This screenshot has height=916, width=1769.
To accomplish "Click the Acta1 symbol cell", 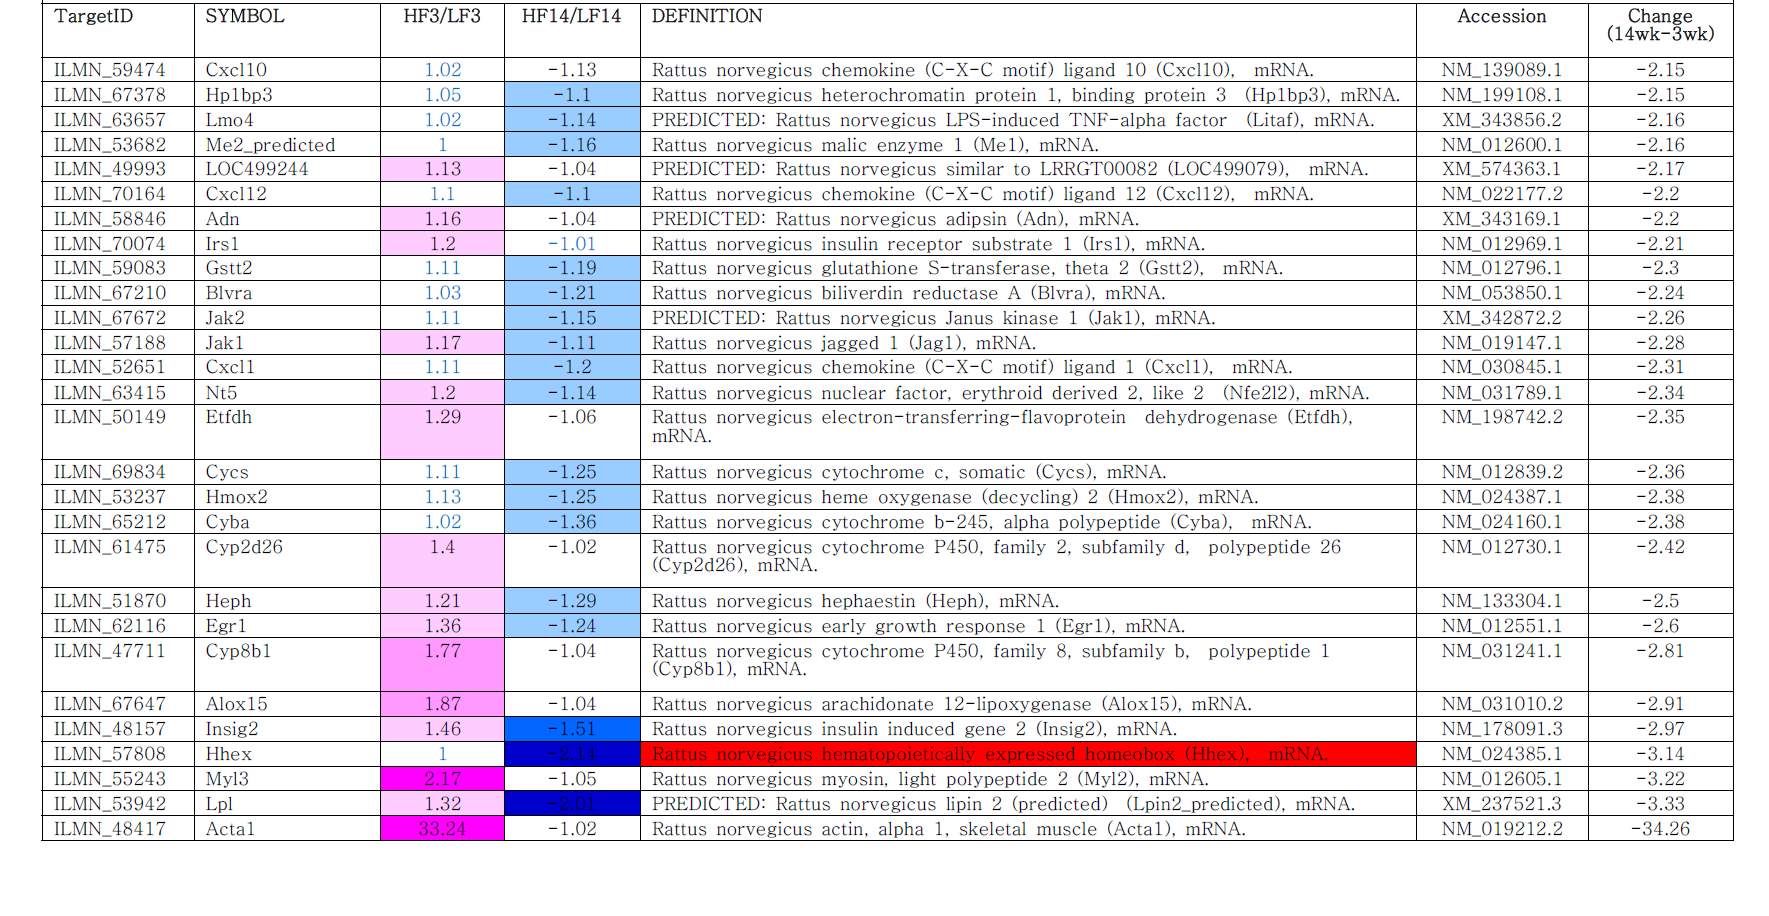I will (x=287, y=829).
